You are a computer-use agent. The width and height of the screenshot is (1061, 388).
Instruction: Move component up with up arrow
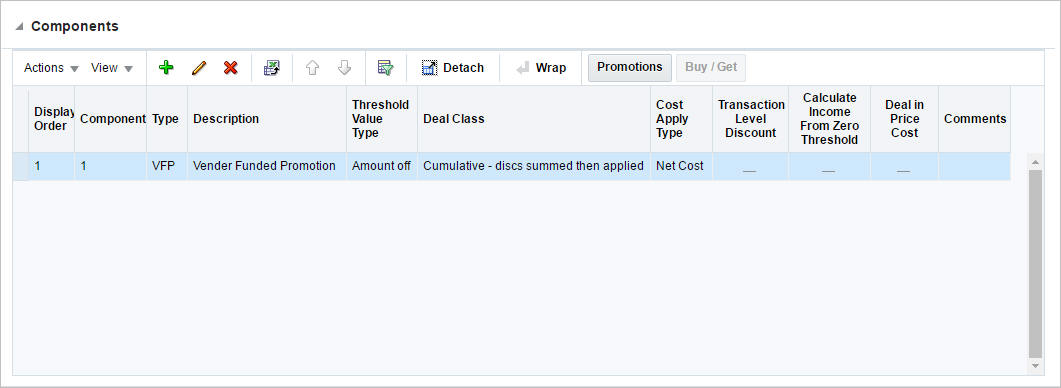(x=312, y=68)
